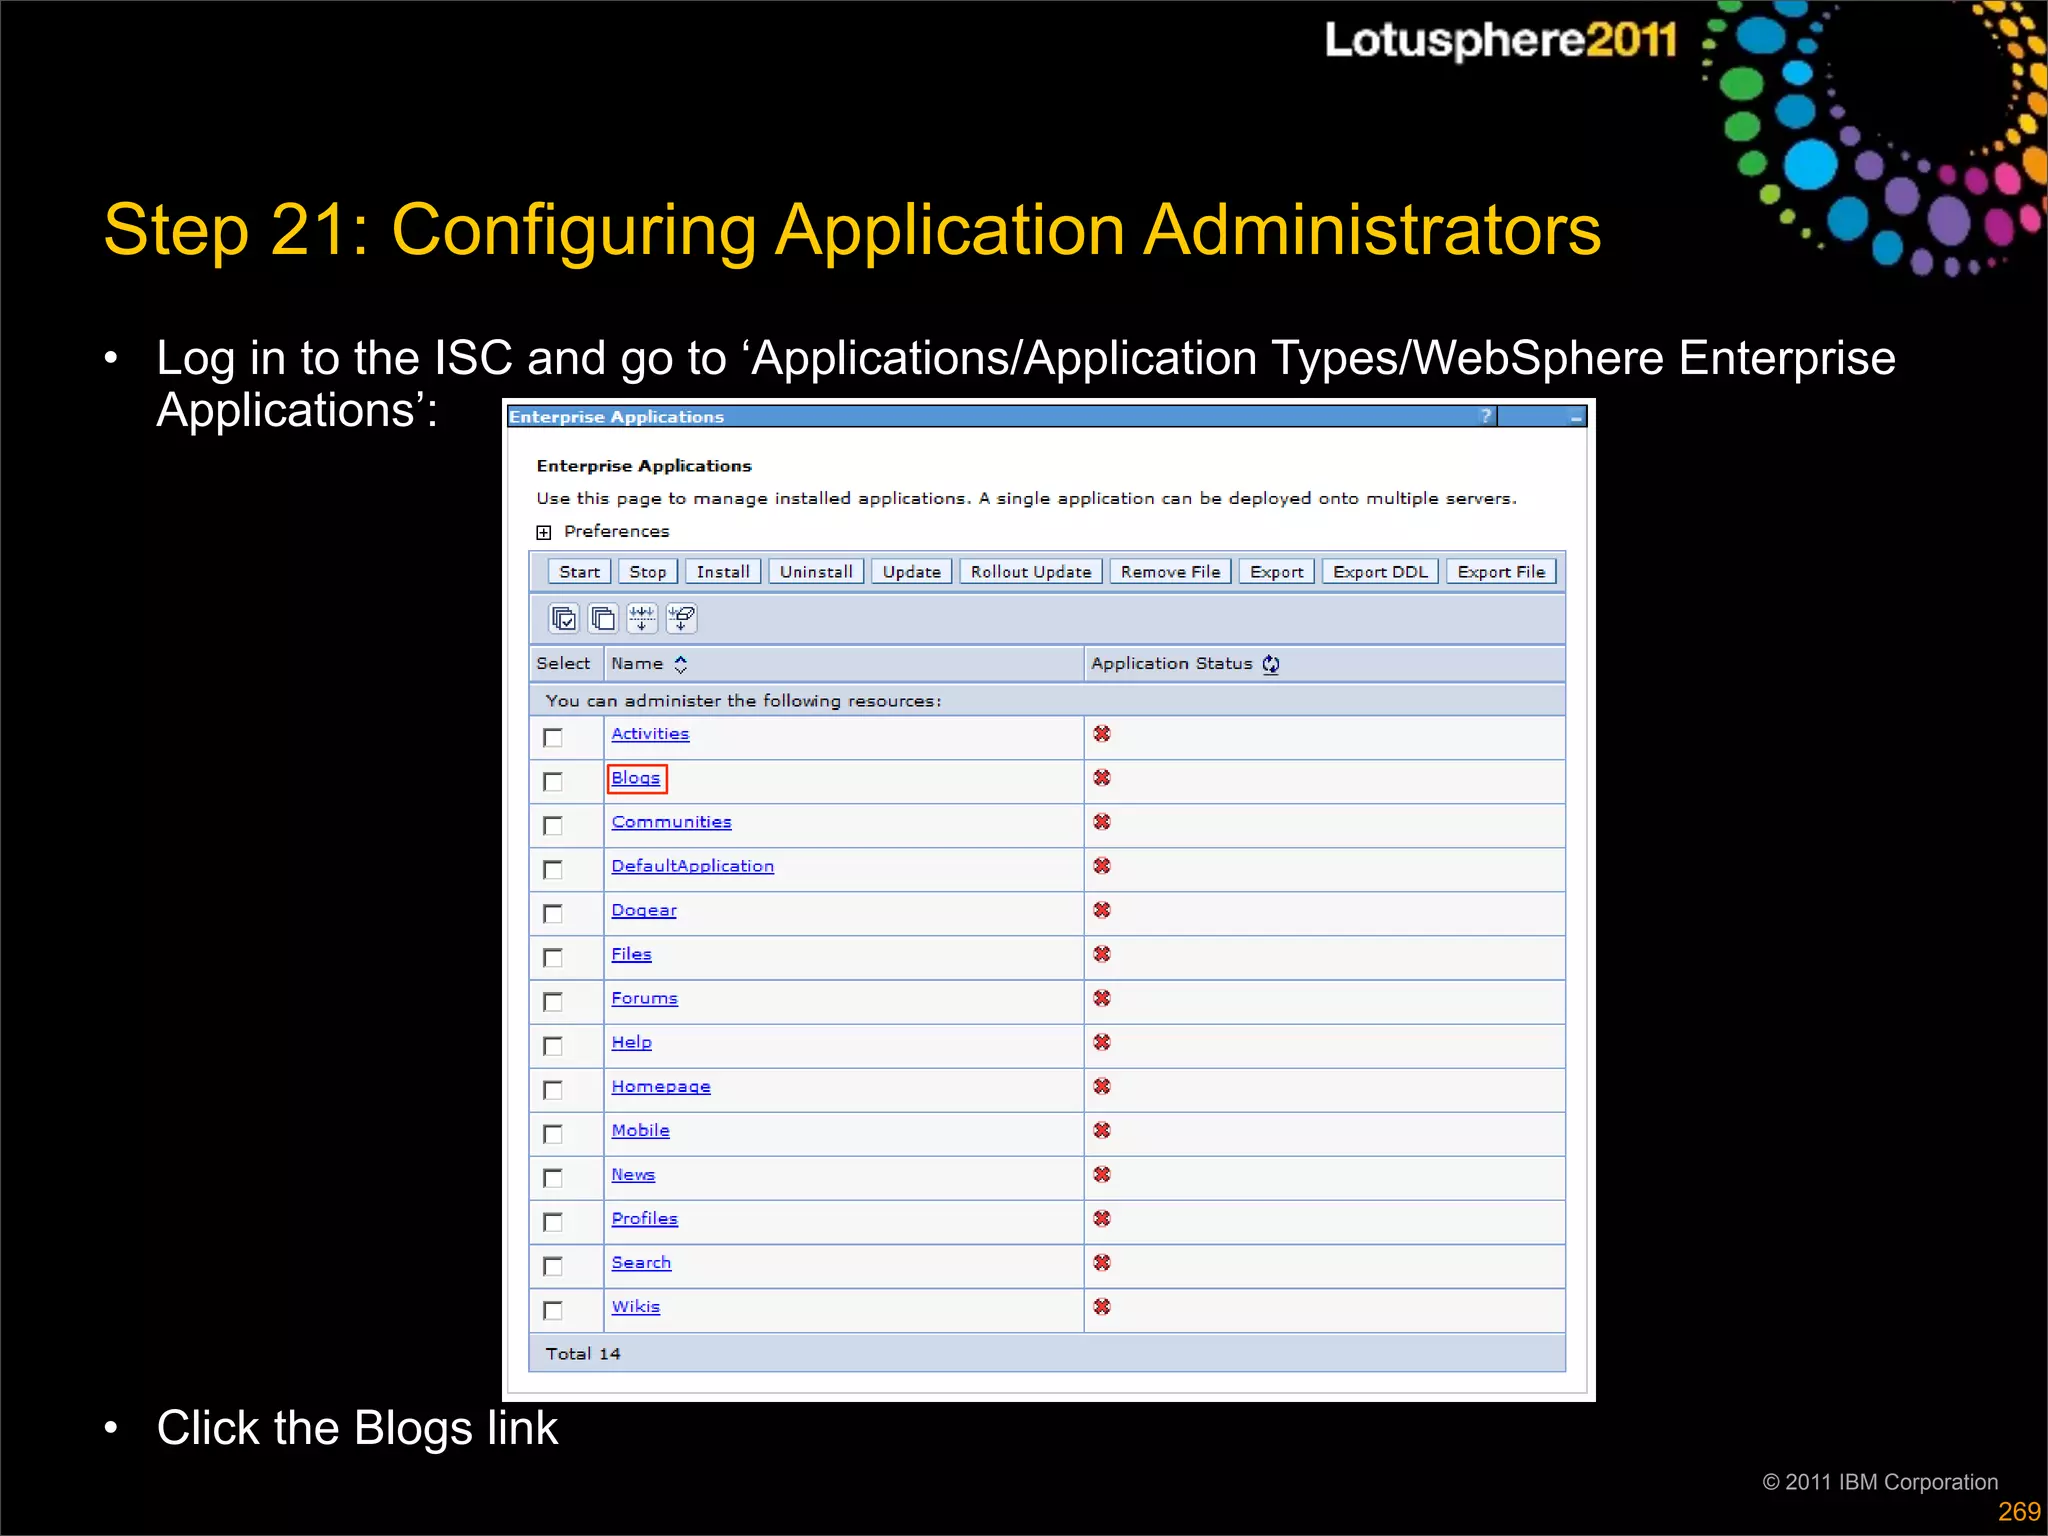Check the Mobile checkbox
2048x1536 pixels.
click(553, 1134)
